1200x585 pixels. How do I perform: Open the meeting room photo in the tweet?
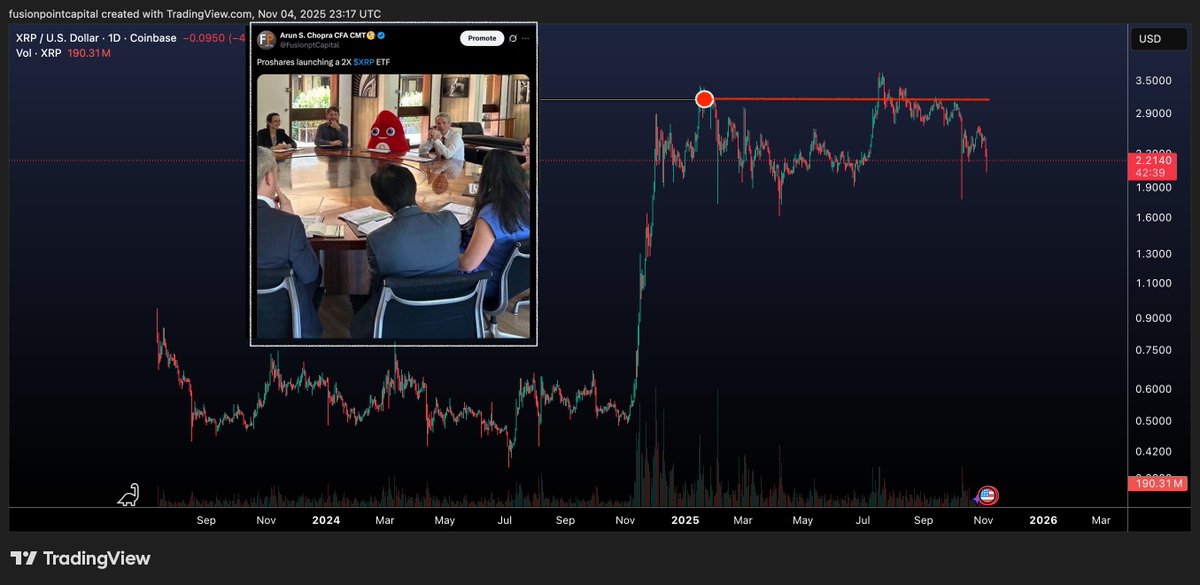pyautogui.click(x=393, y=205)
